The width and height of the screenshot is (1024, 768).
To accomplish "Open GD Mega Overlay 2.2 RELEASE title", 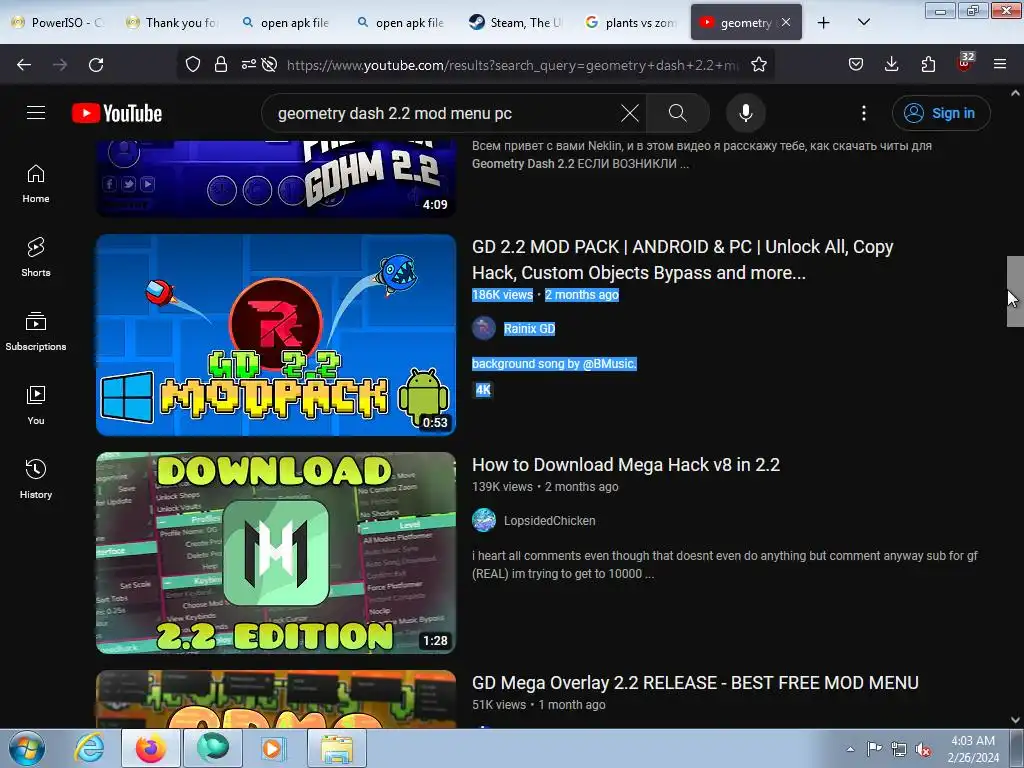I will [695, 682].
